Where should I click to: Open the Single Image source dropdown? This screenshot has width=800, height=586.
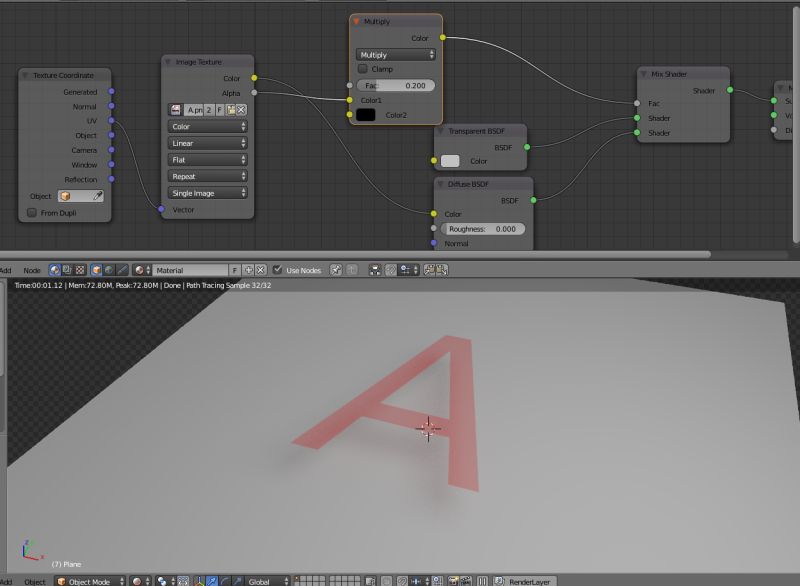[x=207, y=191]
